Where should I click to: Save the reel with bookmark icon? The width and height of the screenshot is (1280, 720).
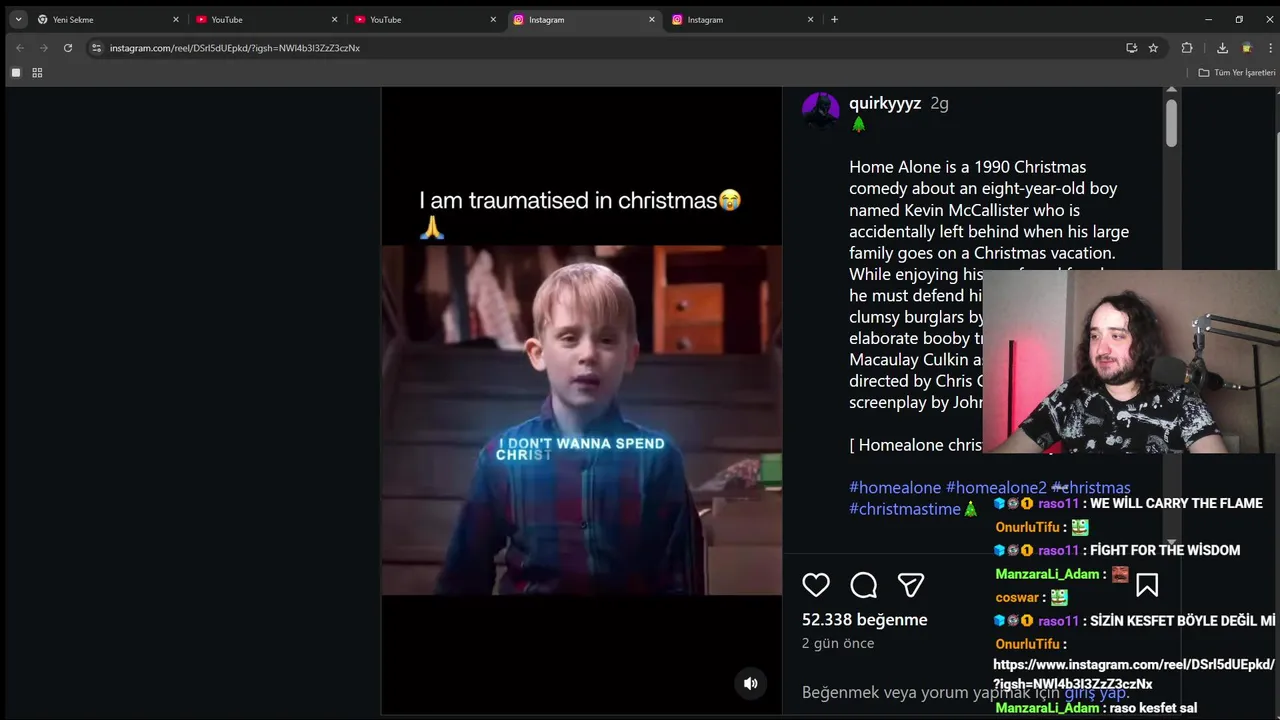[x=1147, y=585]
